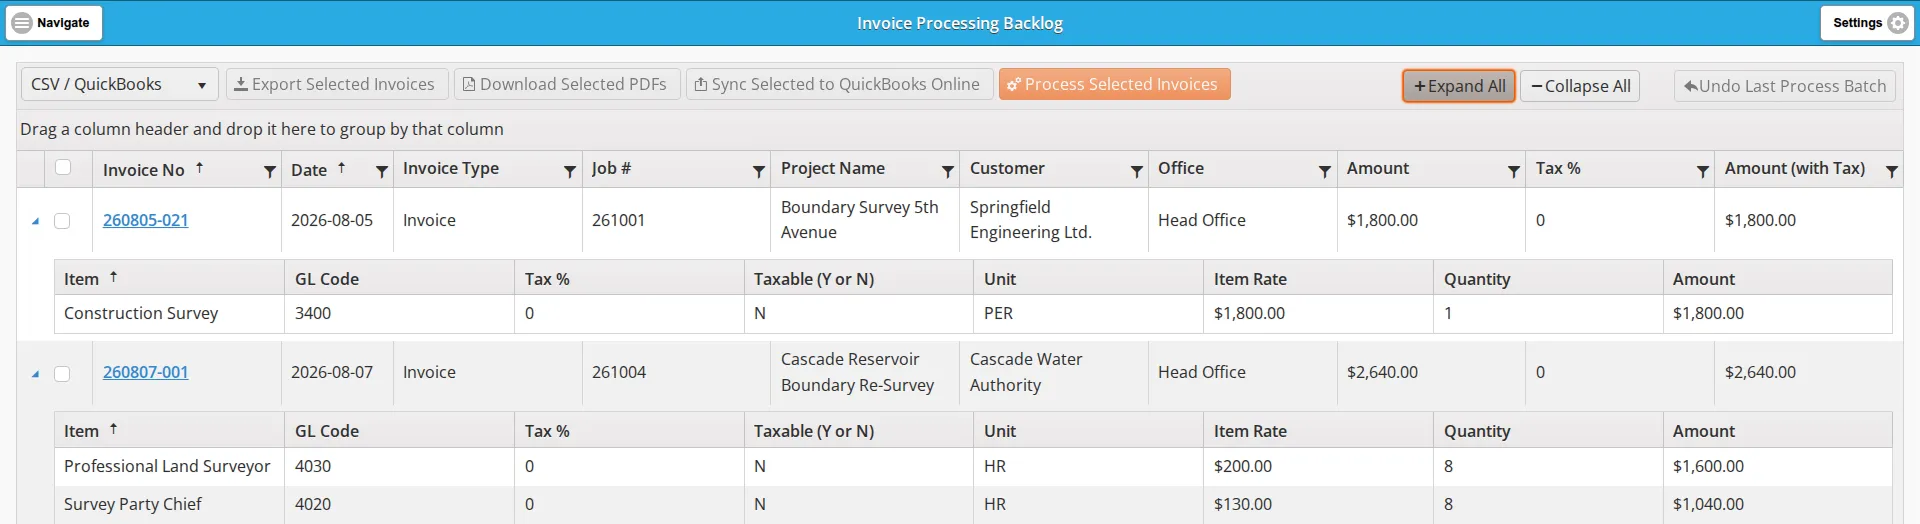Sort GL Code column in 260807-001 detail grid
Screen dimensions: 1920x524
coord(327,431)
